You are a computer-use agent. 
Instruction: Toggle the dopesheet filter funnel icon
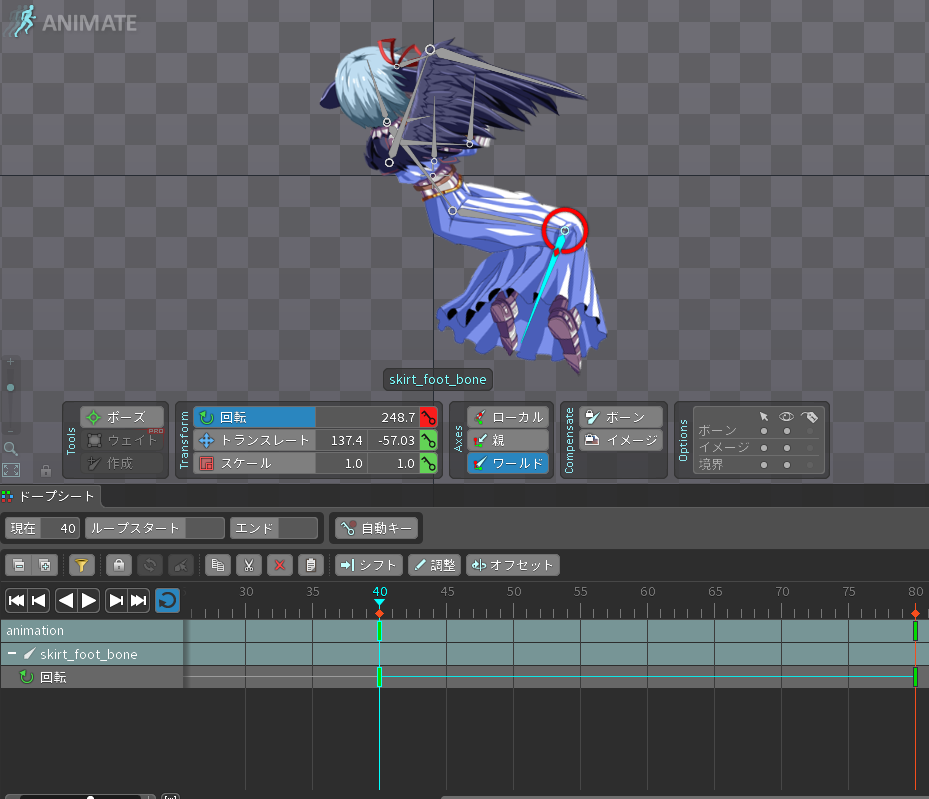coord(82,565)
